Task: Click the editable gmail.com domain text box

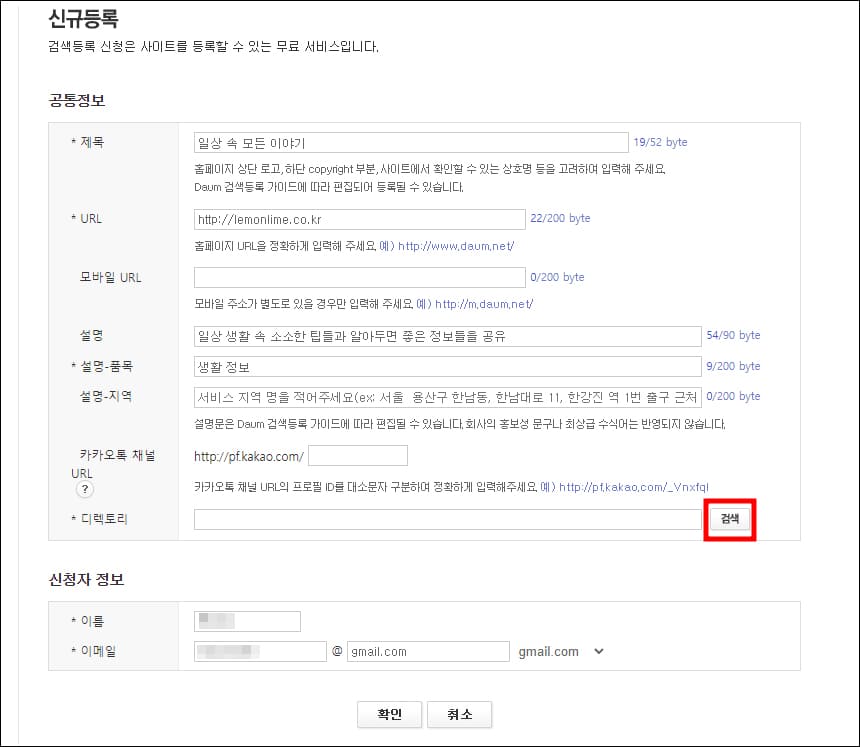Action: click(428, 651)
